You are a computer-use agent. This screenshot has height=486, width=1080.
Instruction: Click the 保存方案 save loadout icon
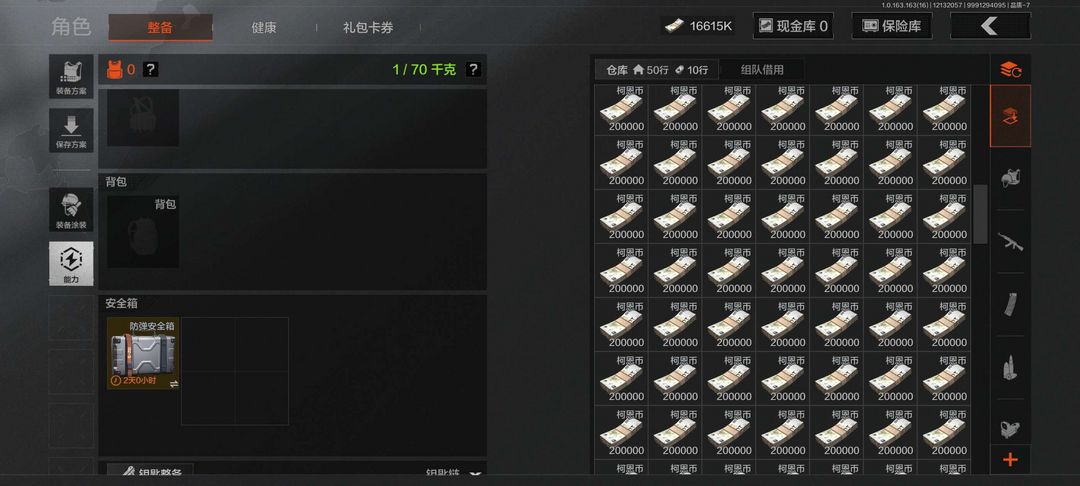[x=71, y=130]
